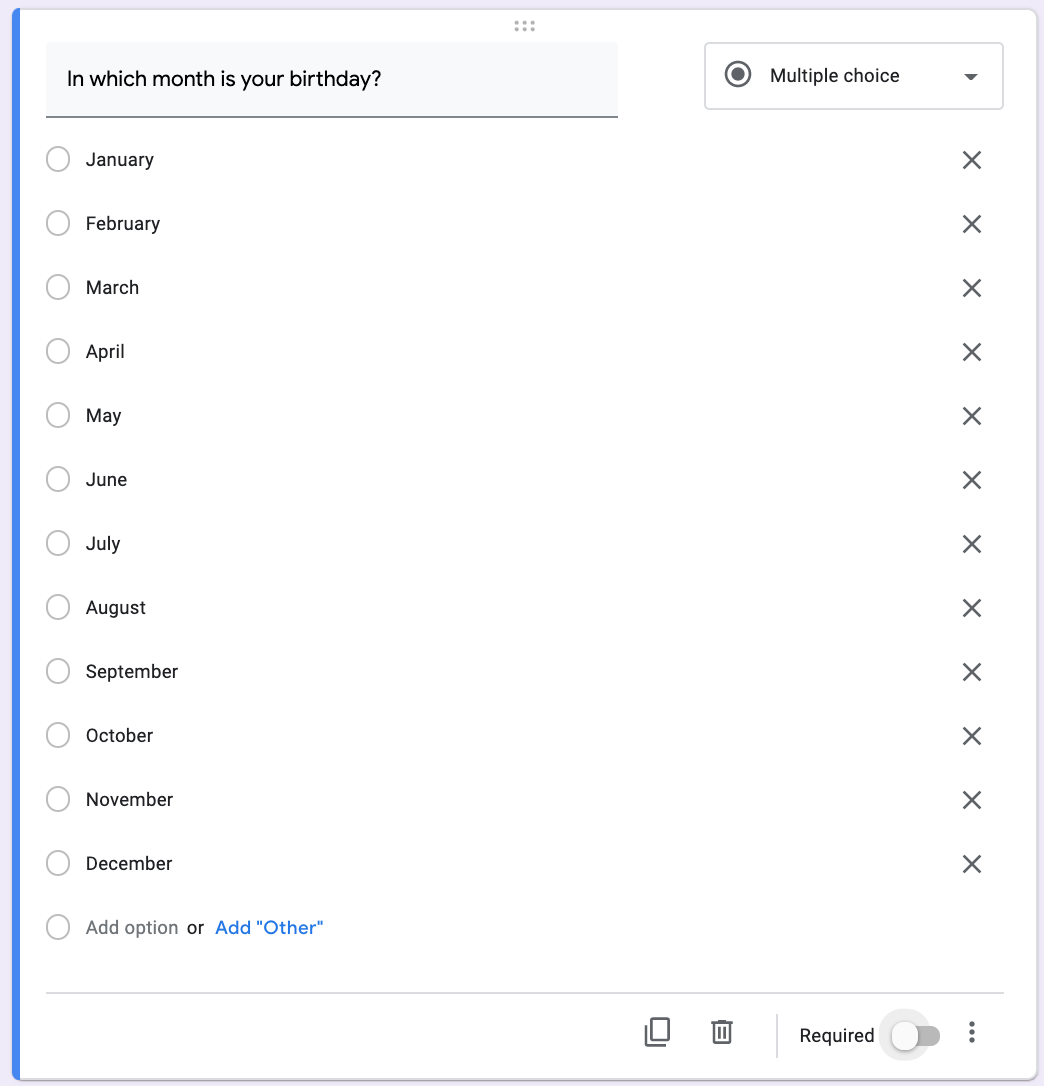Duplicate the question with copy icon
The image size is (1044, 1086).
click(x=657, y=1032)
